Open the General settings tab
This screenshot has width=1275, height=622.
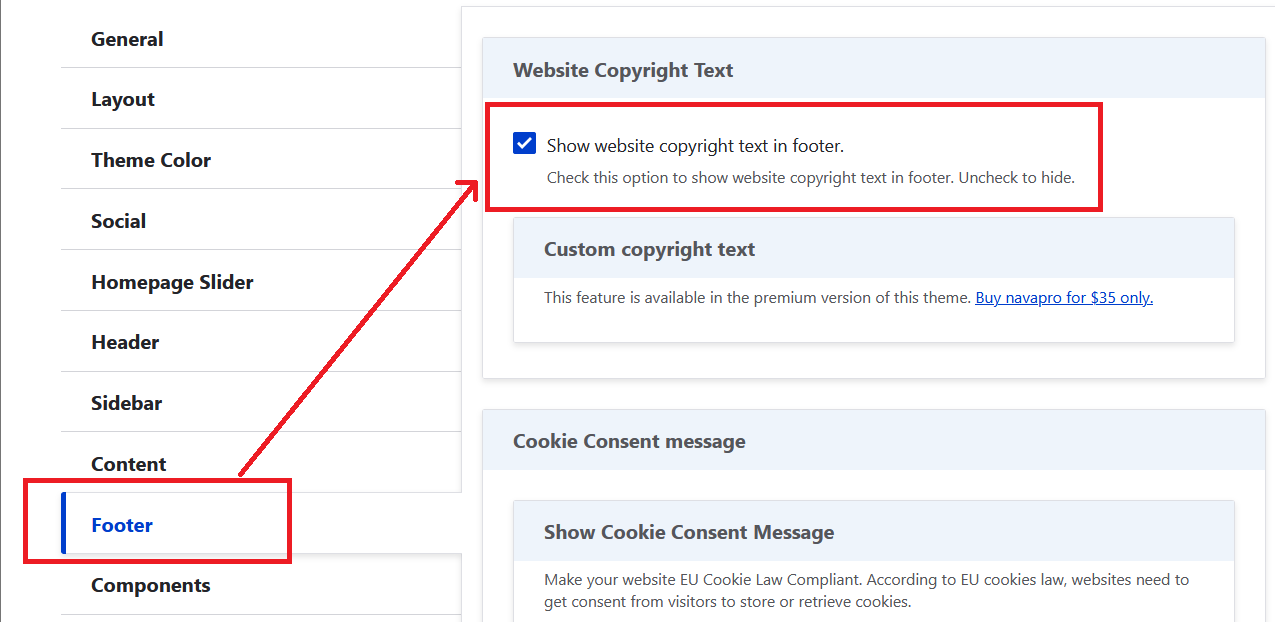pos(127,39)
